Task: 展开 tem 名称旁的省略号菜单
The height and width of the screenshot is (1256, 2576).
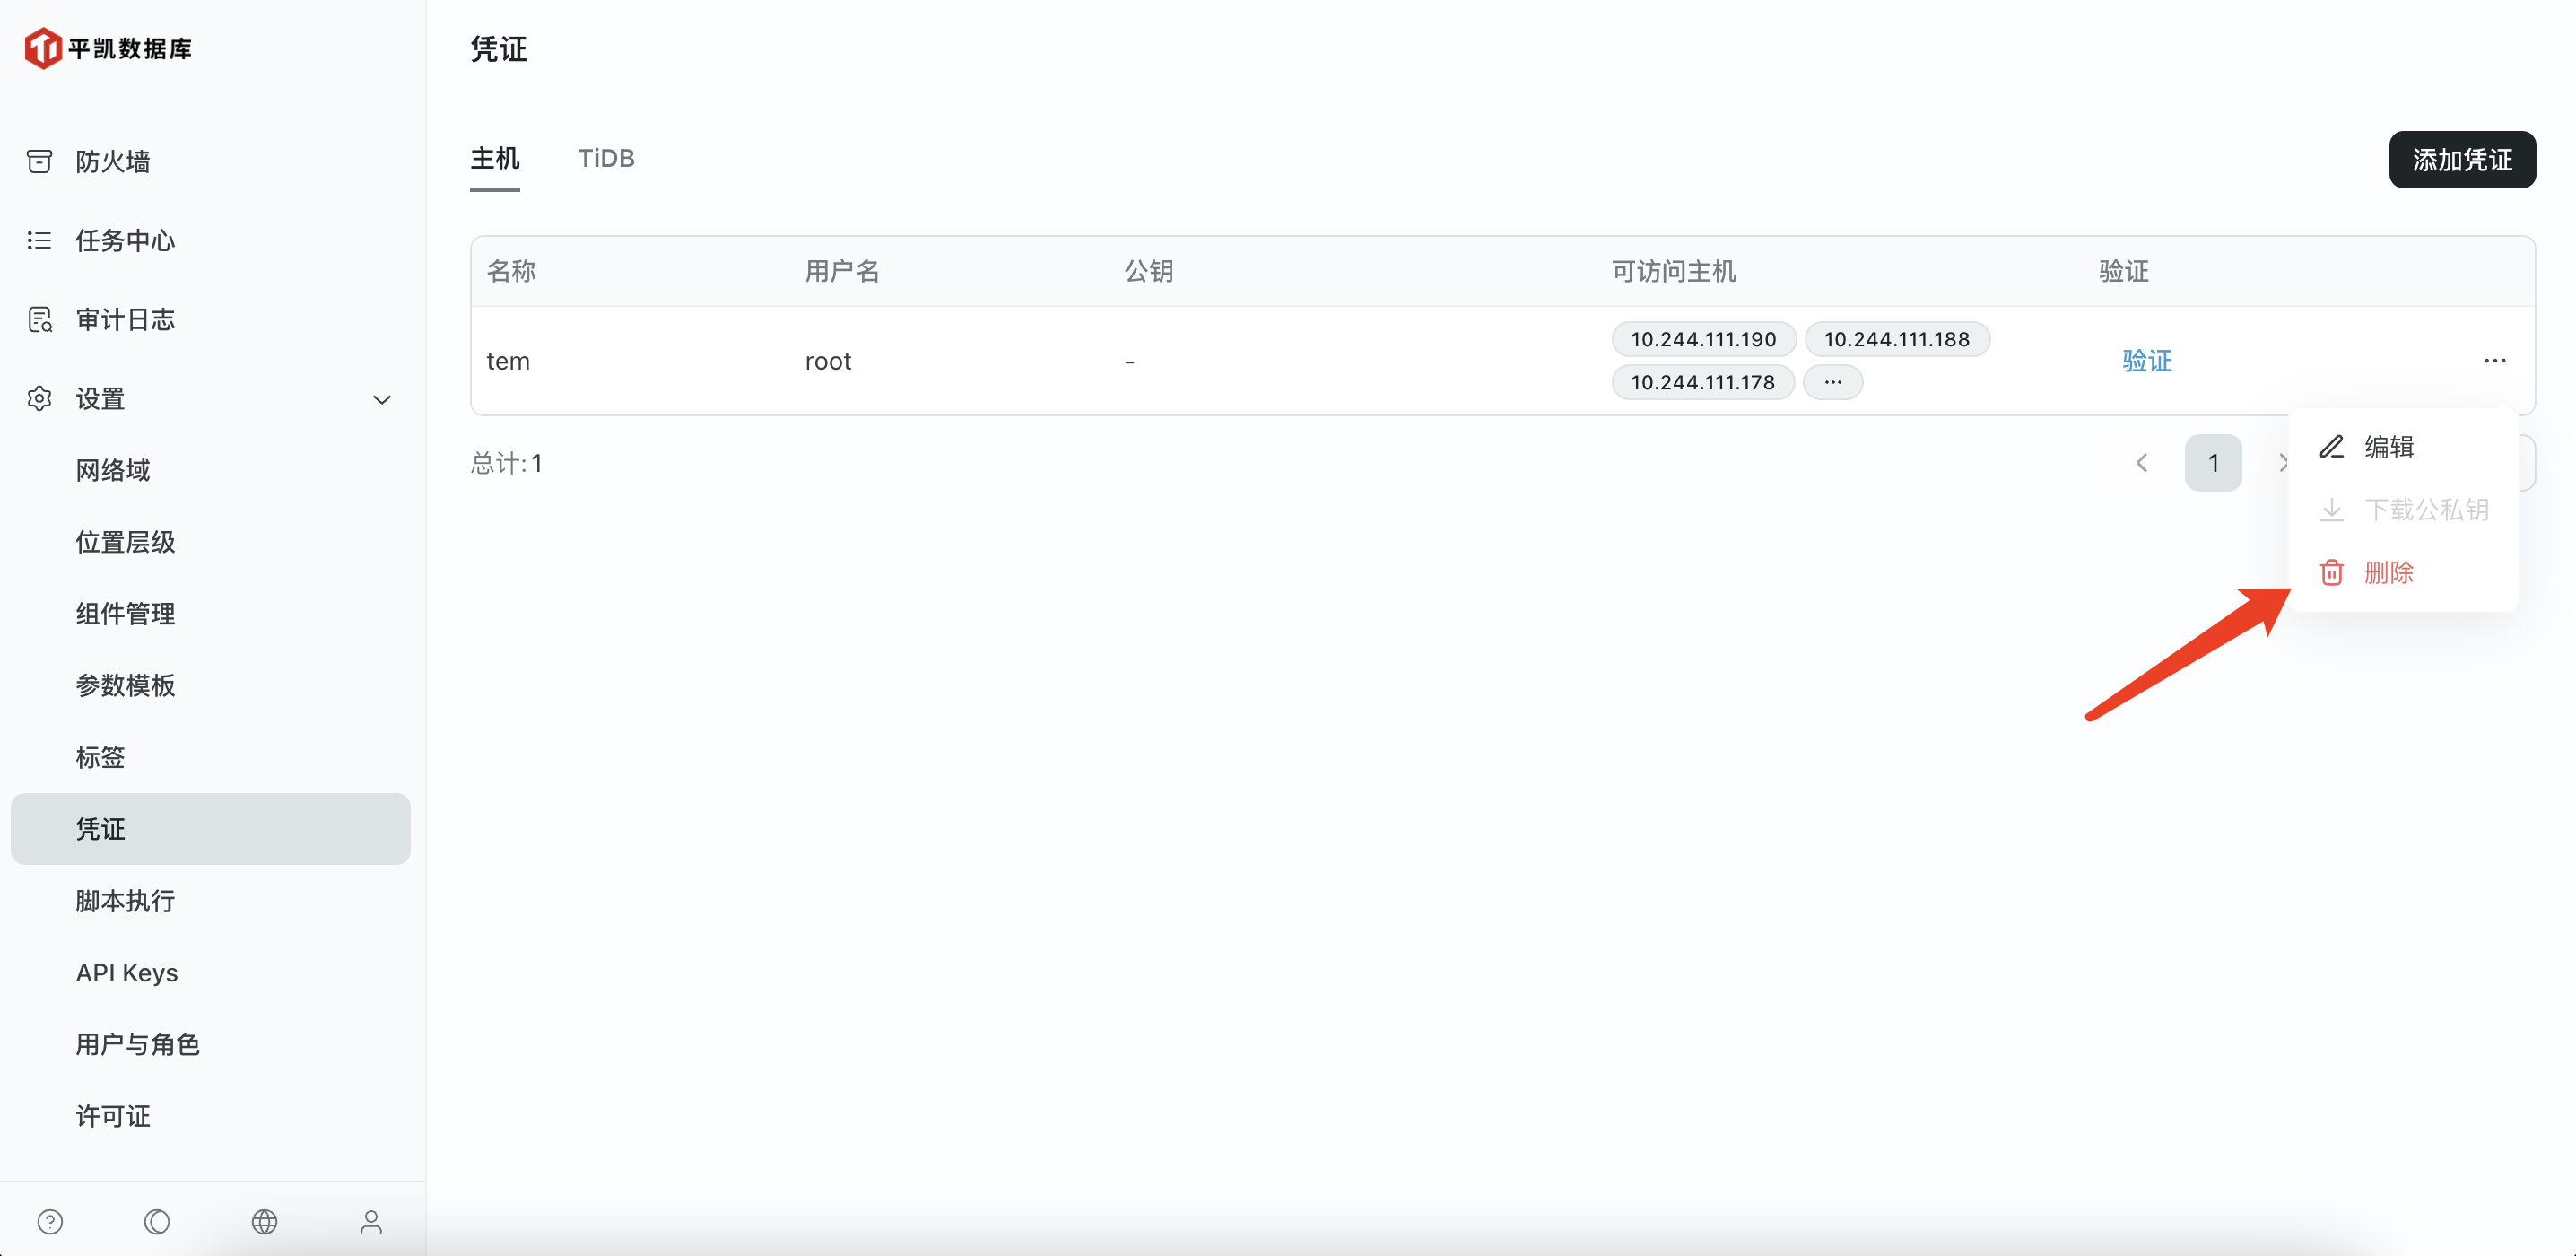Action: click(2494, 360)
